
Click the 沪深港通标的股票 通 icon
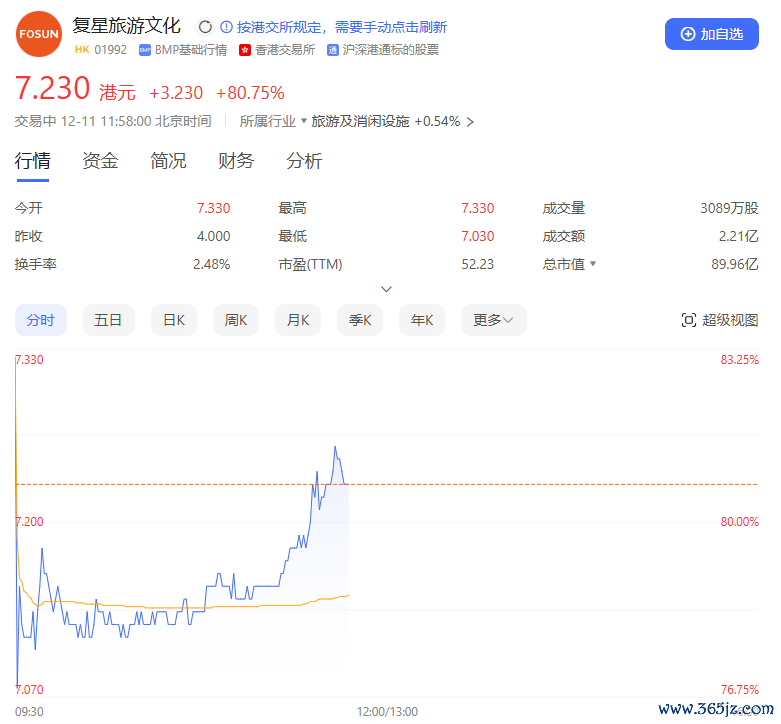pyautogui.click(x=333, y=50)
